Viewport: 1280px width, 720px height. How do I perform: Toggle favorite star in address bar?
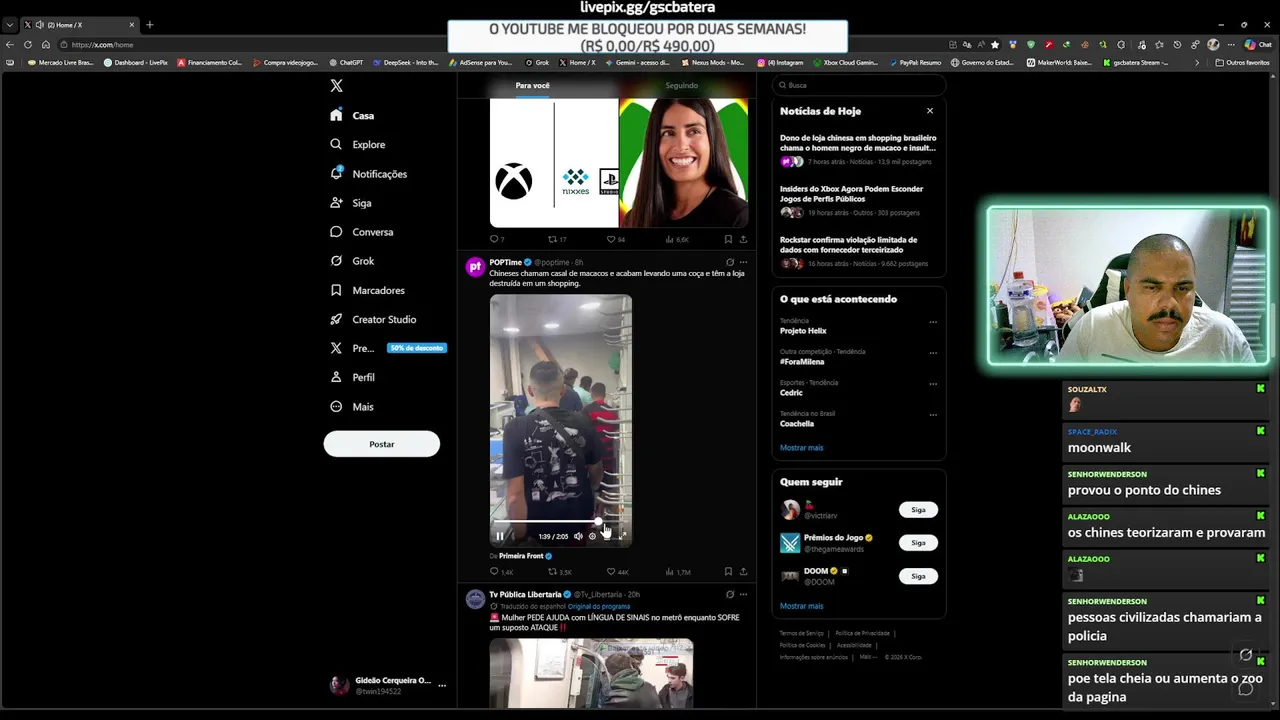coord(994,44)
